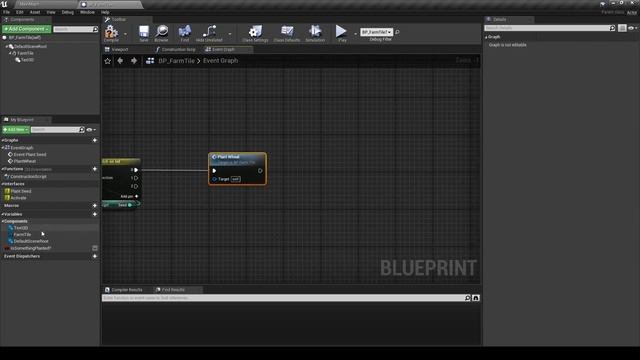Add a new variable with Variables plus icon

[x=95, y=214]
